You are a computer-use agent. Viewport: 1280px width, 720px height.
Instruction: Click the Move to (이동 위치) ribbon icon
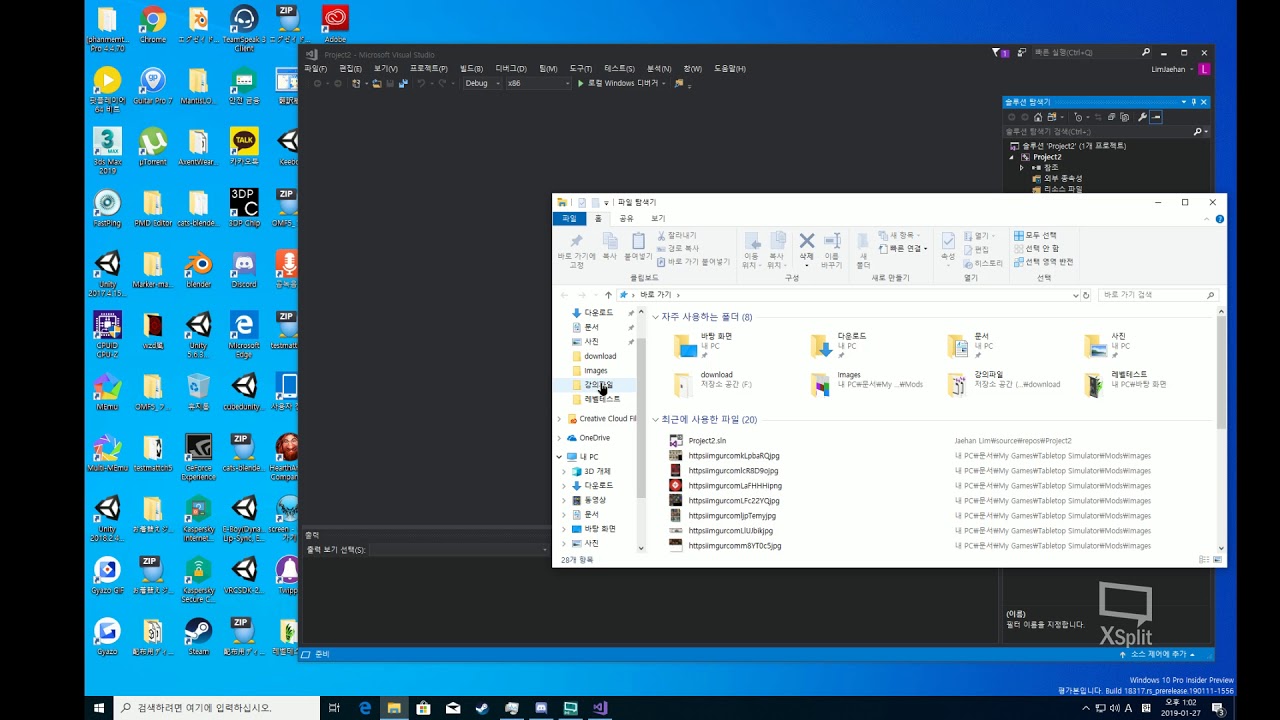(752, 241)
